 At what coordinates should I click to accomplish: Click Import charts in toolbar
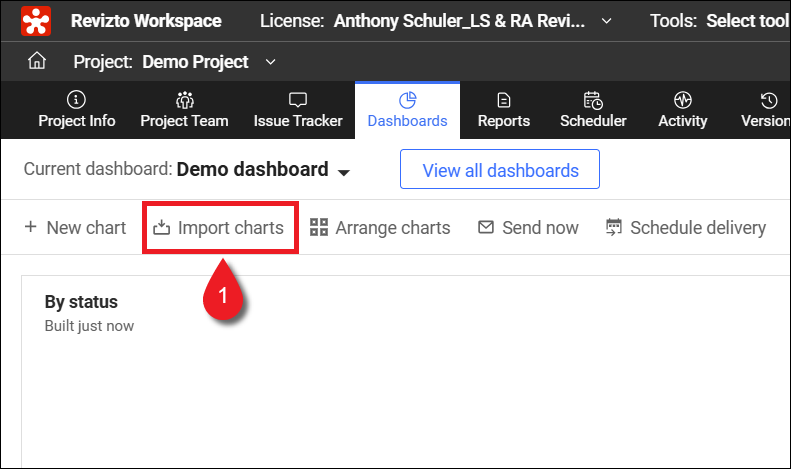[x=219, y=228]
